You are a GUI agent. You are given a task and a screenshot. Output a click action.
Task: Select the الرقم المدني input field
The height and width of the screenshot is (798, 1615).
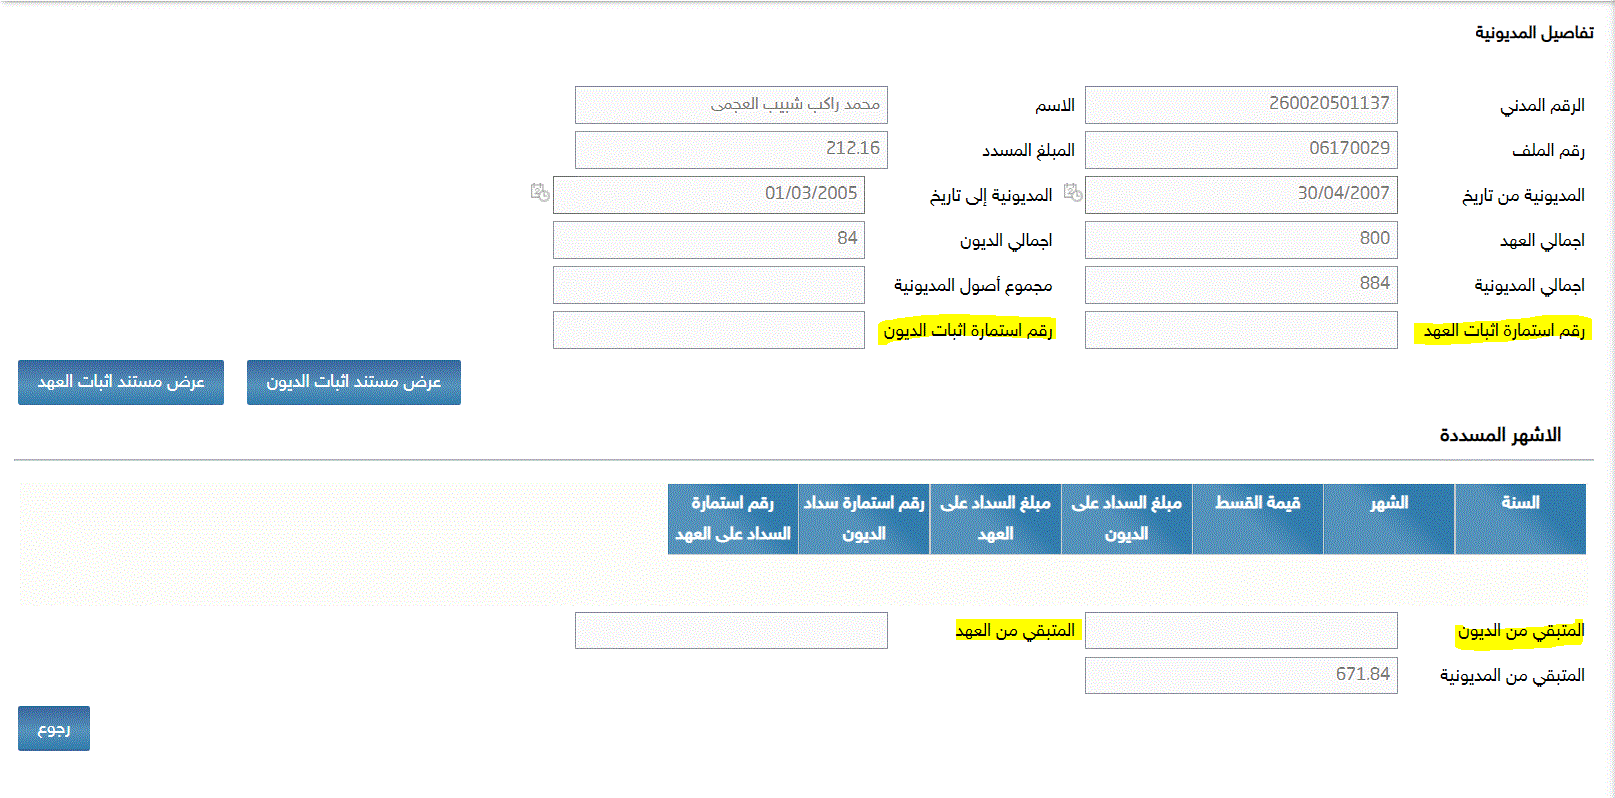click(x=1241, y=104)
